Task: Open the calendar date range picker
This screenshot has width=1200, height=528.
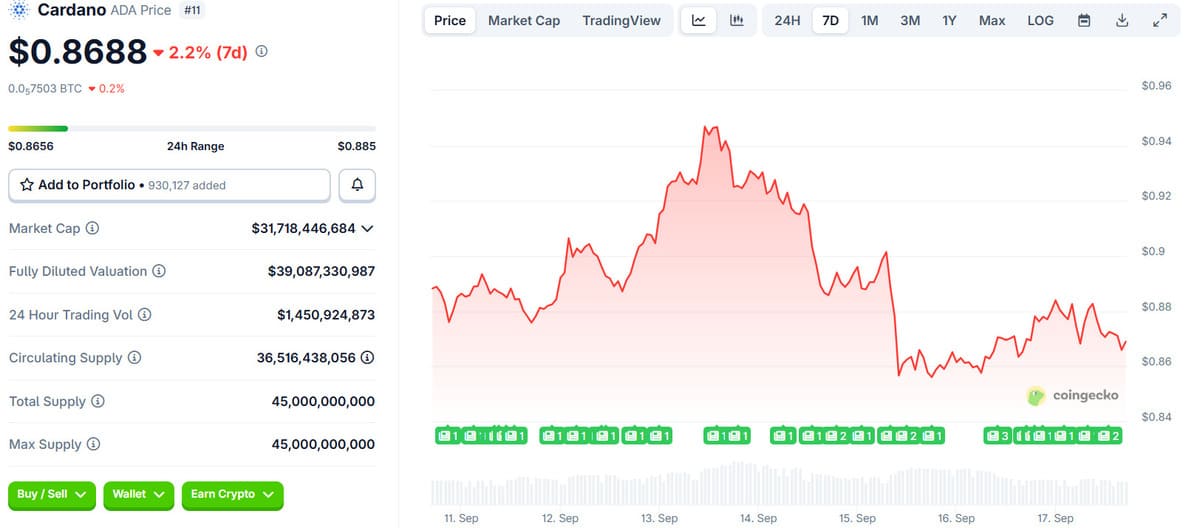Action: point(1084,20)
